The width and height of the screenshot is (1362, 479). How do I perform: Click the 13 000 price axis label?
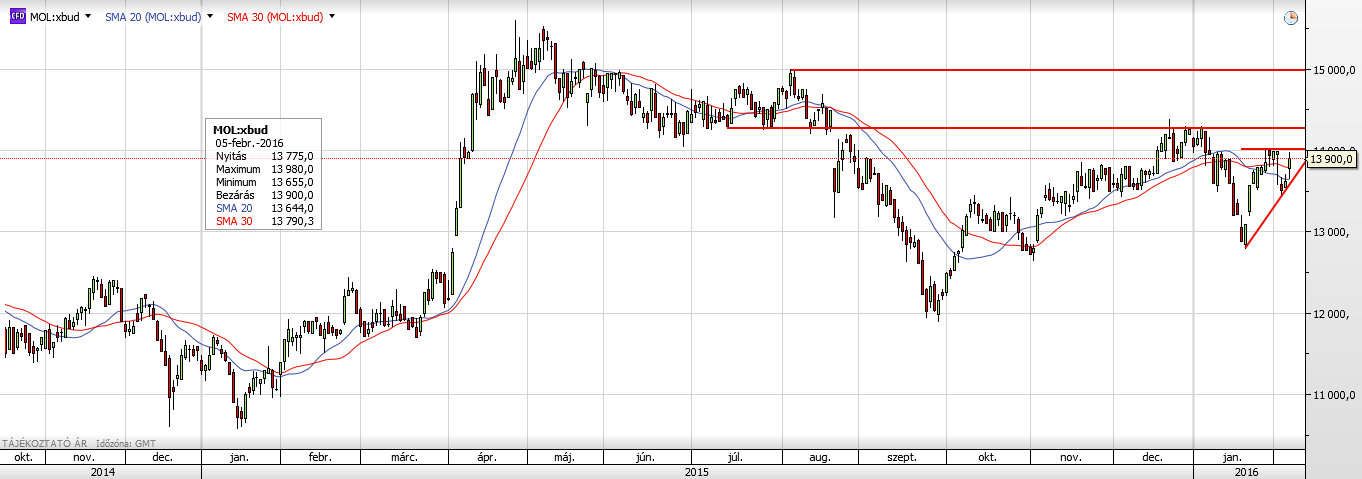(x=1334, y=233)
